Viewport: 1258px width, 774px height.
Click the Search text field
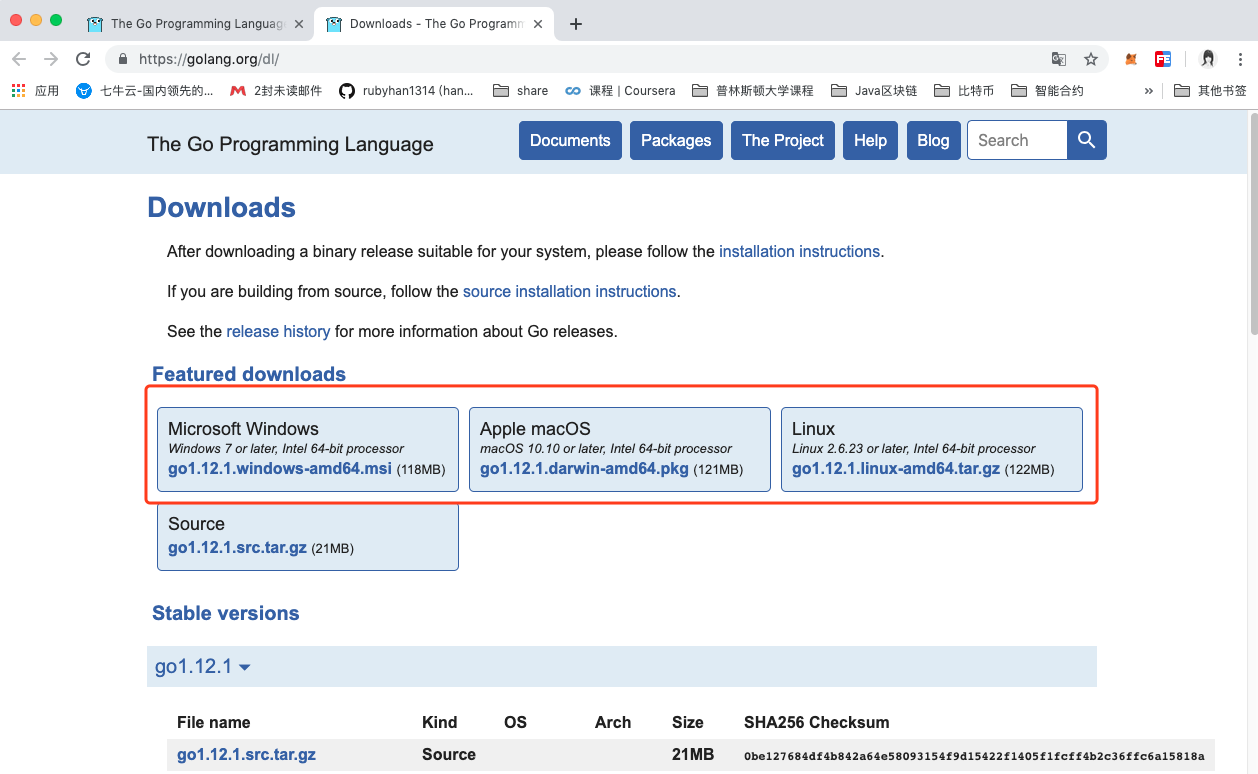click(x=1017, y=140)
